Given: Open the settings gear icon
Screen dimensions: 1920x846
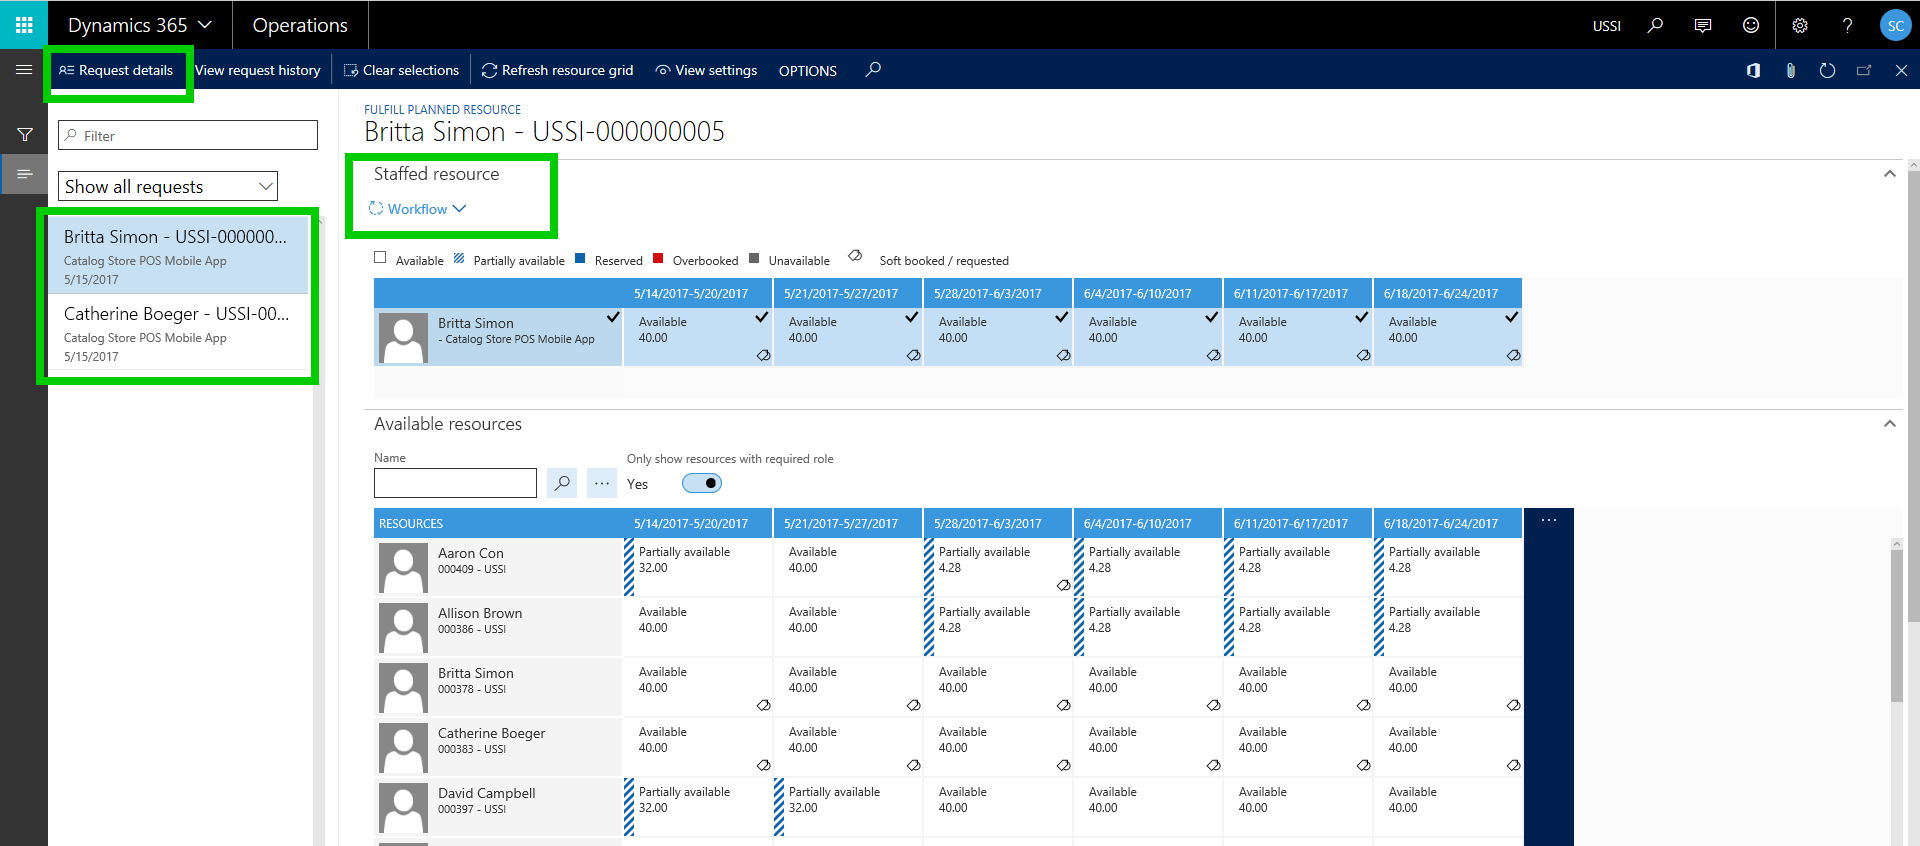Looking at the screenshot, I should [1800, 25].
